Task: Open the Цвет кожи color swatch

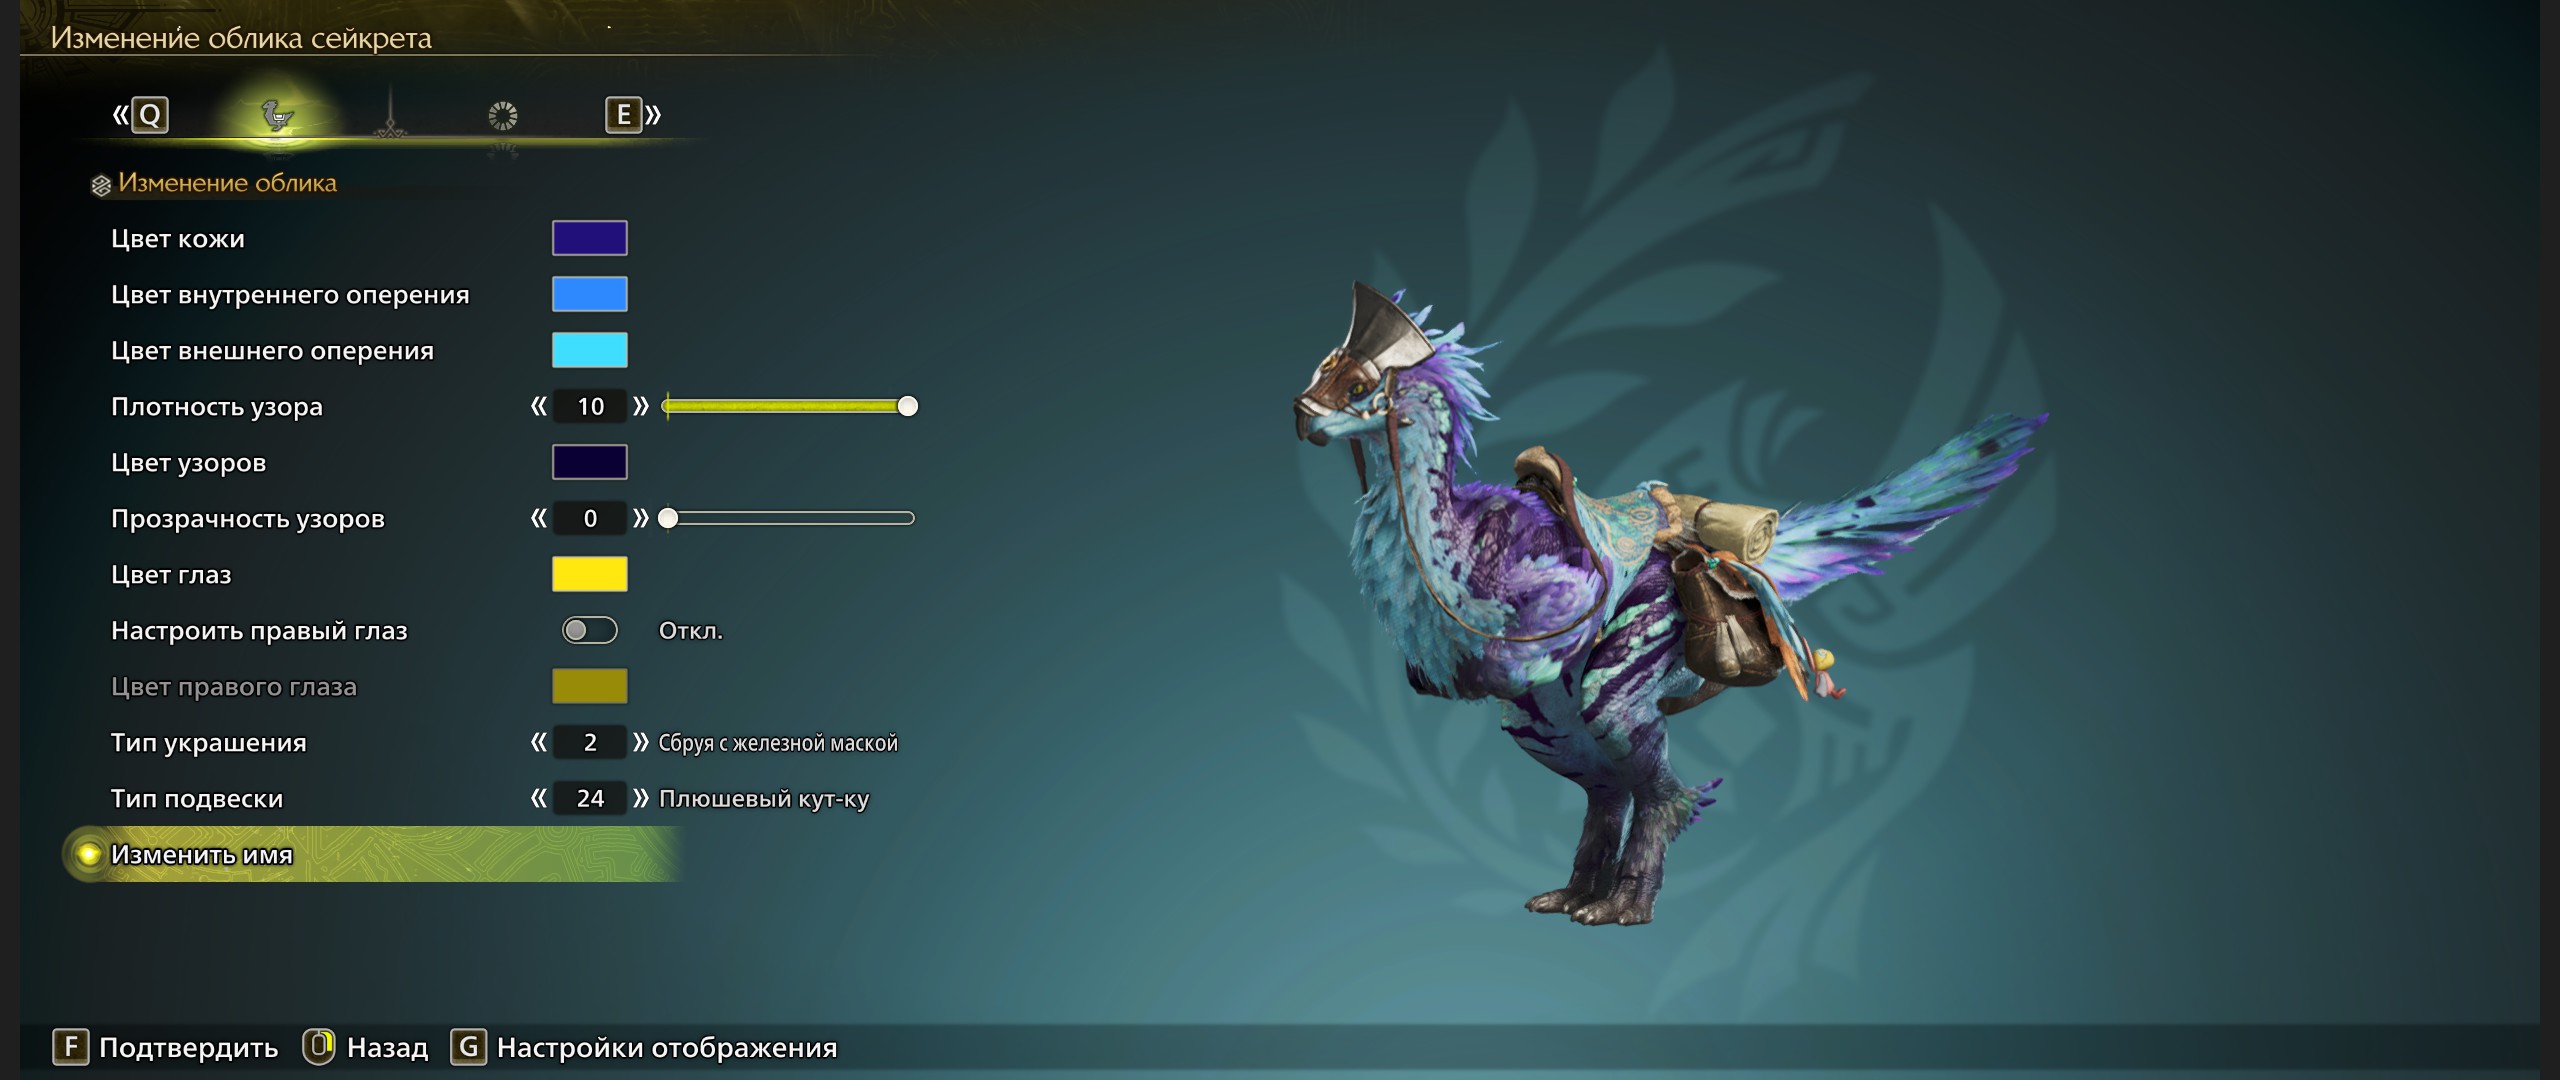Action: click(590, 238)
